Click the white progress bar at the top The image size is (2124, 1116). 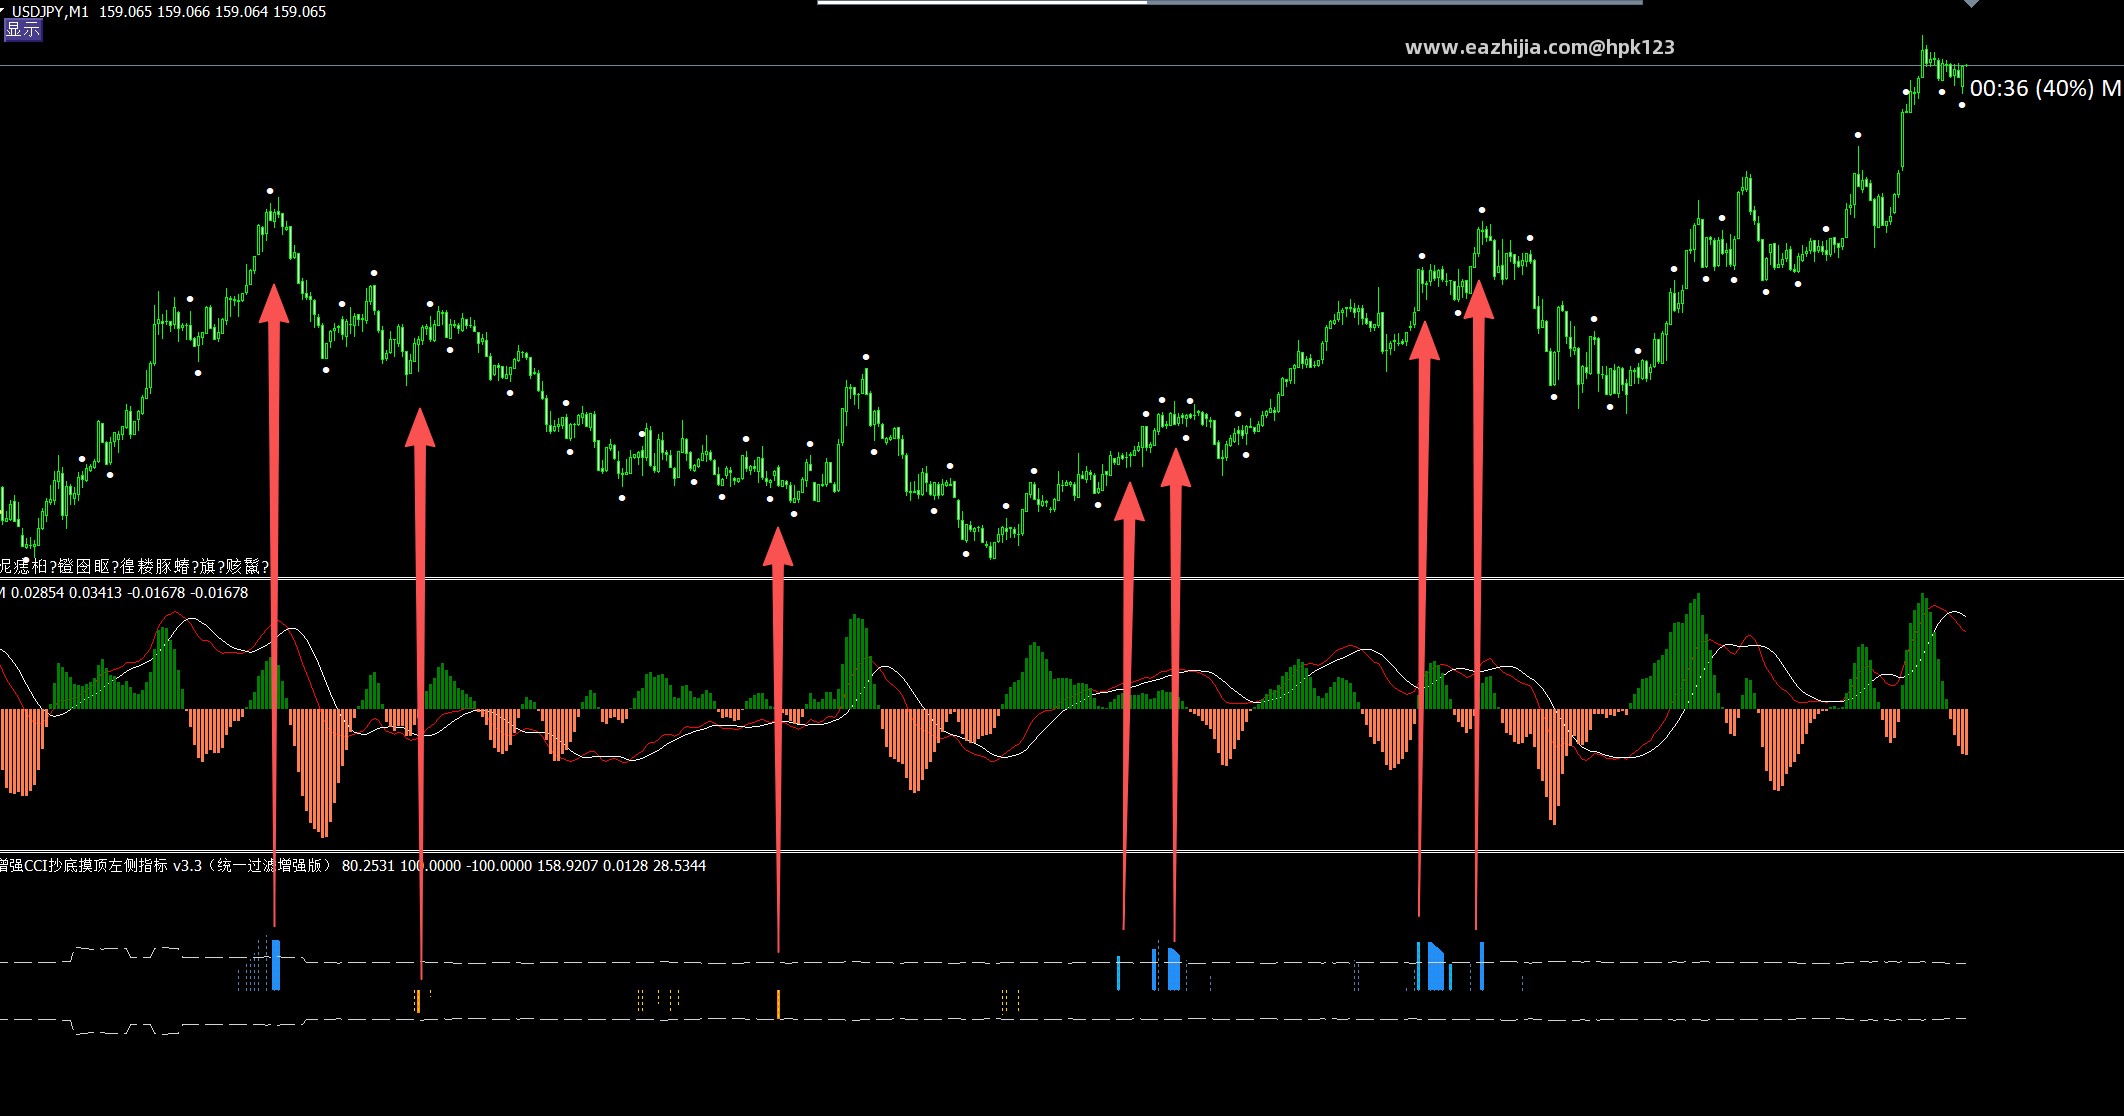(x=982, y=2)
